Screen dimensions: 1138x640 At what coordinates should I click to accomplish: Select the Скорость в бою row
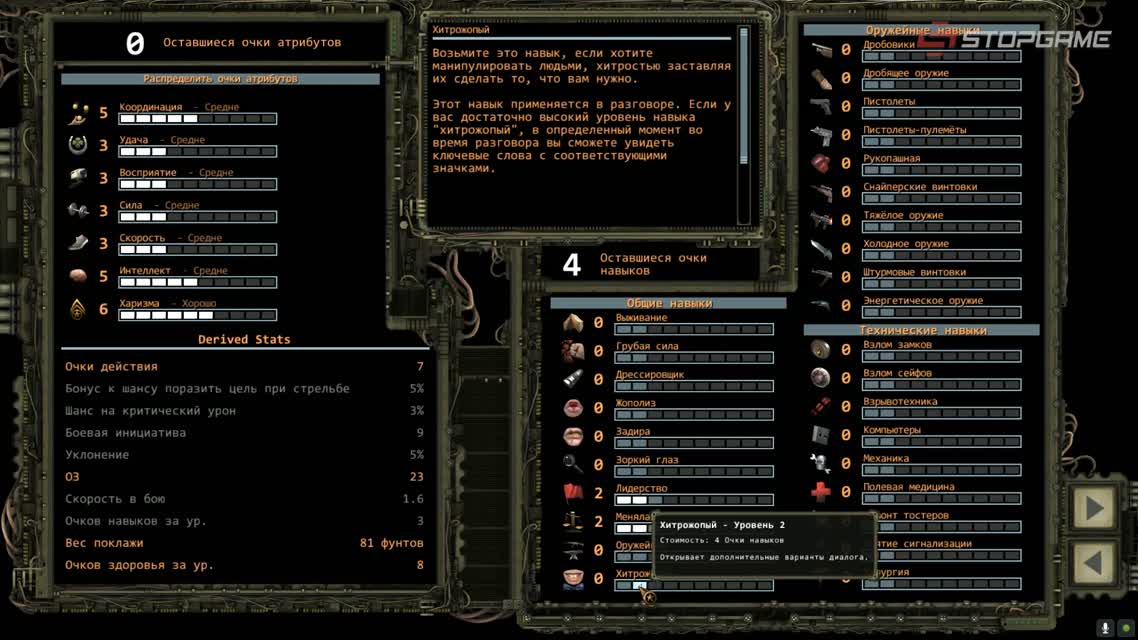[245, 499]
